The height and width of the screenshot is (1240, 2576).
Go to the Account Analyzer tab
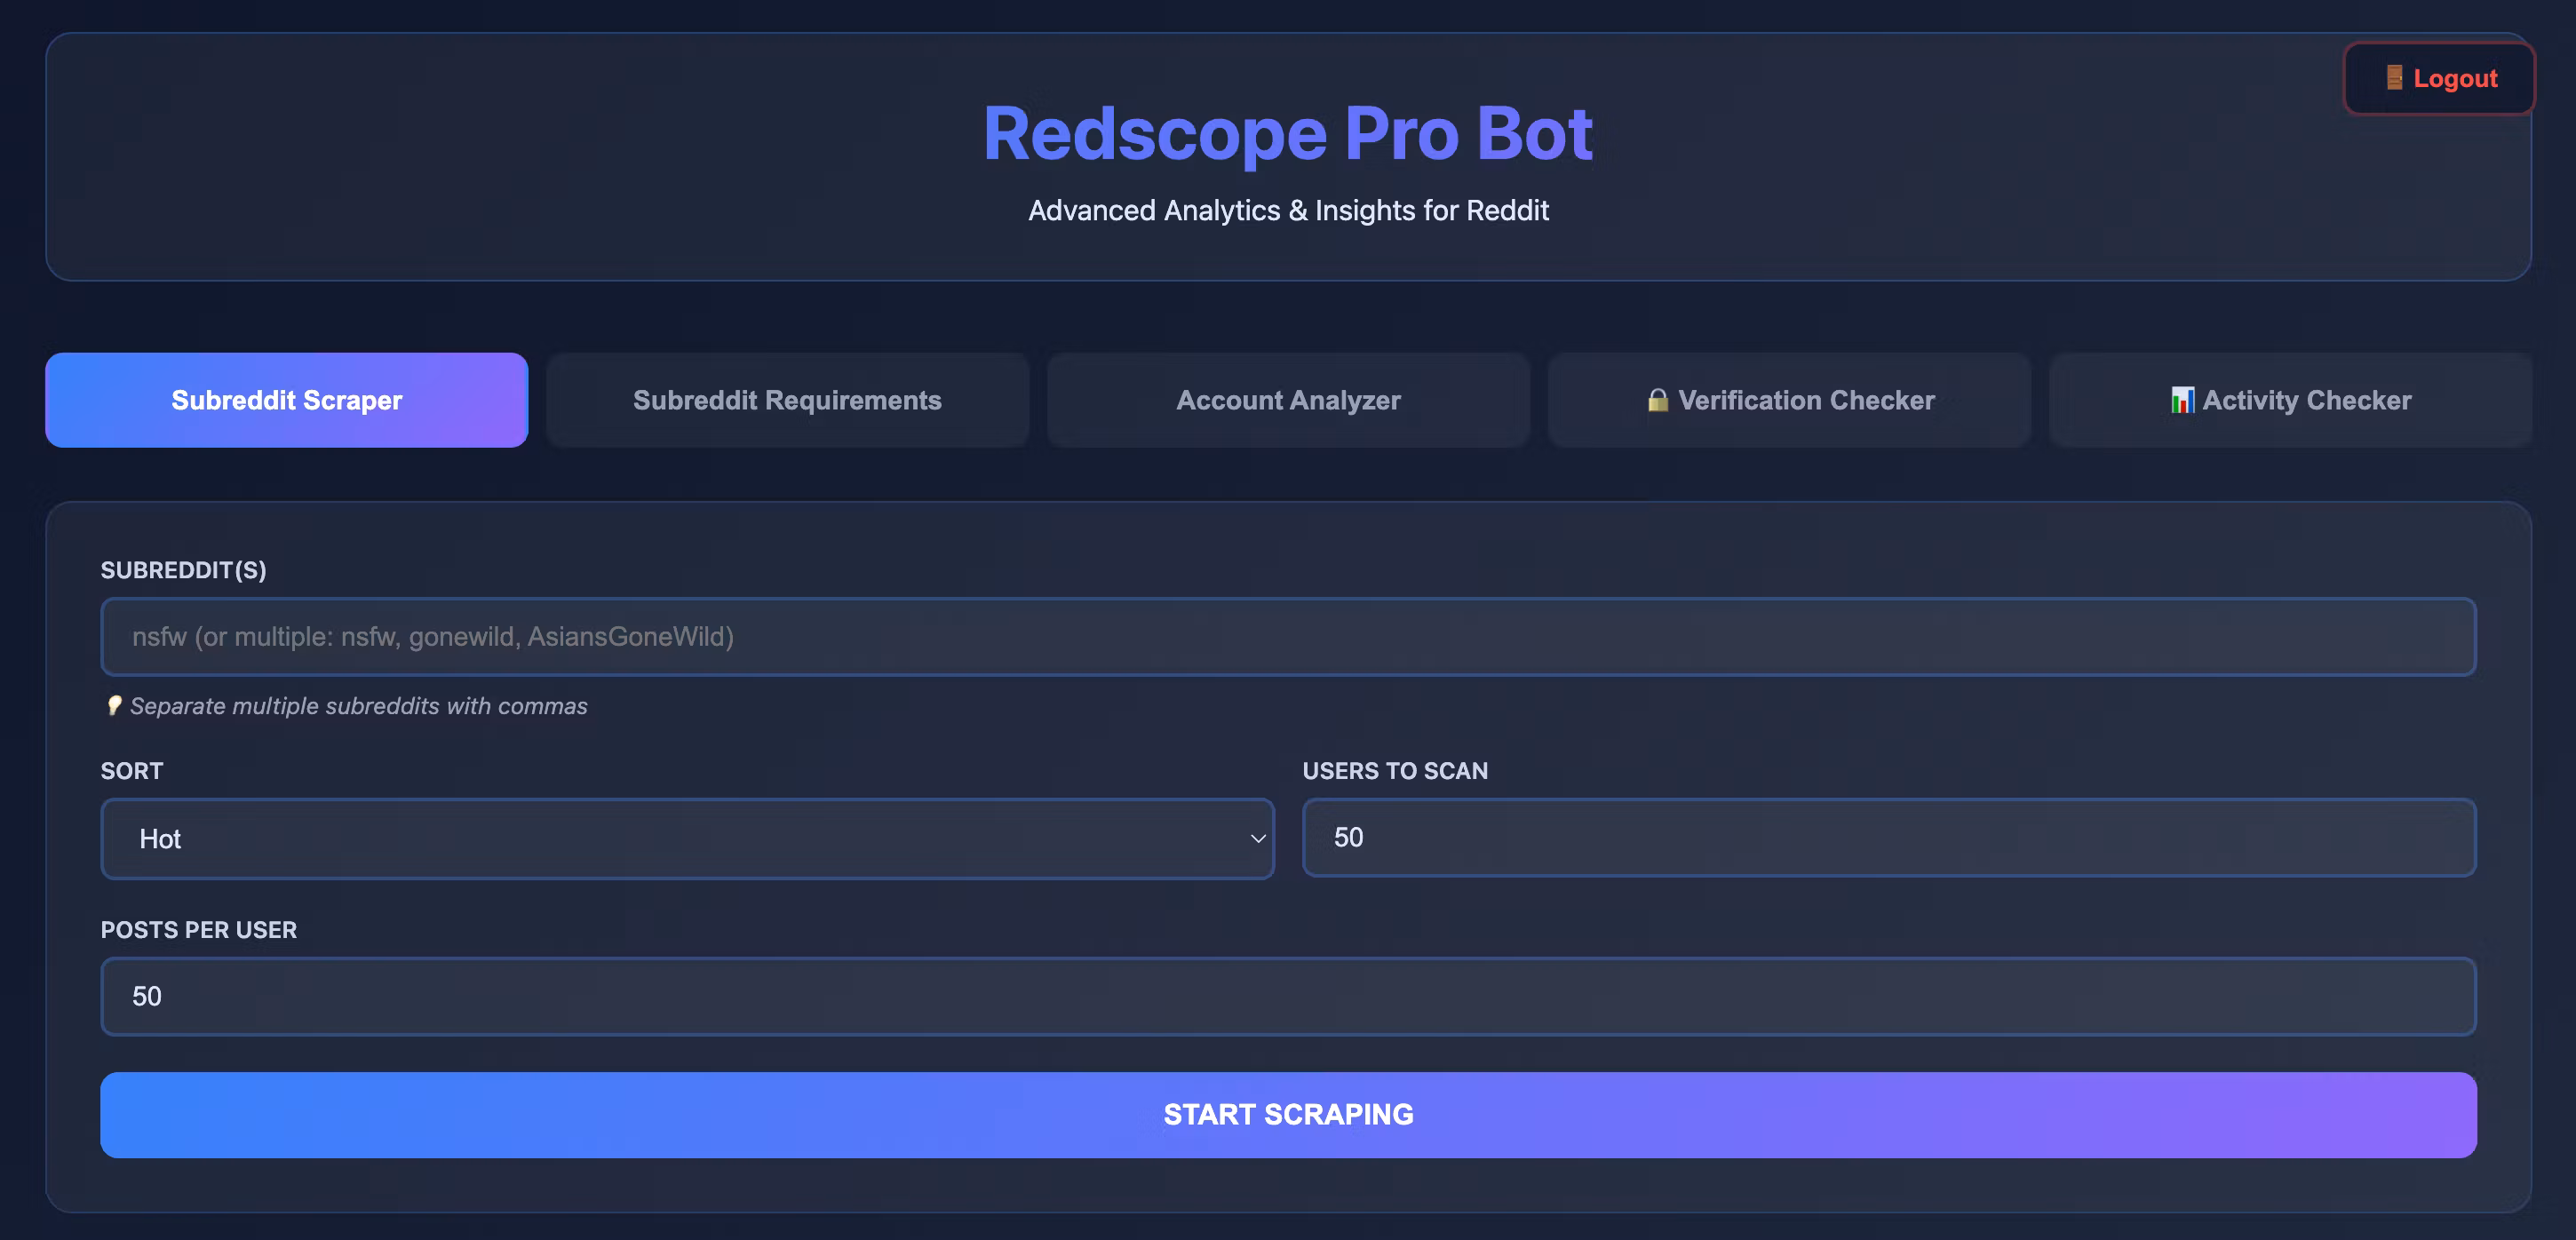coord(1288,400)
